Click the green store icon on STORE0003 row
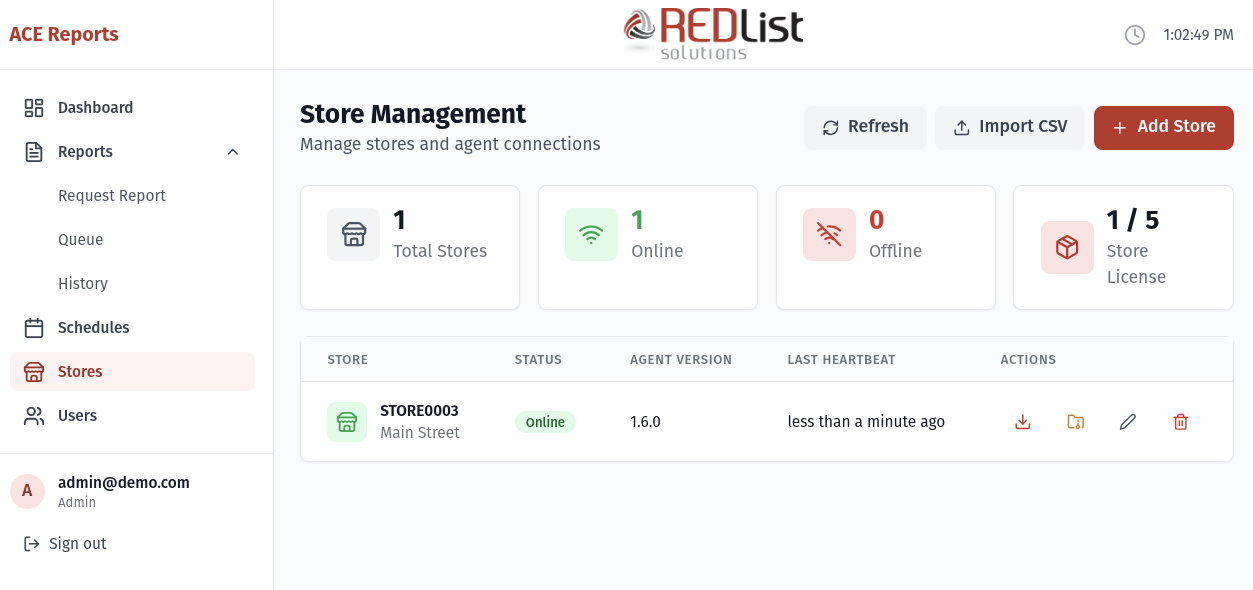Screen dimensions: 1253x590 tap(346, 421)
